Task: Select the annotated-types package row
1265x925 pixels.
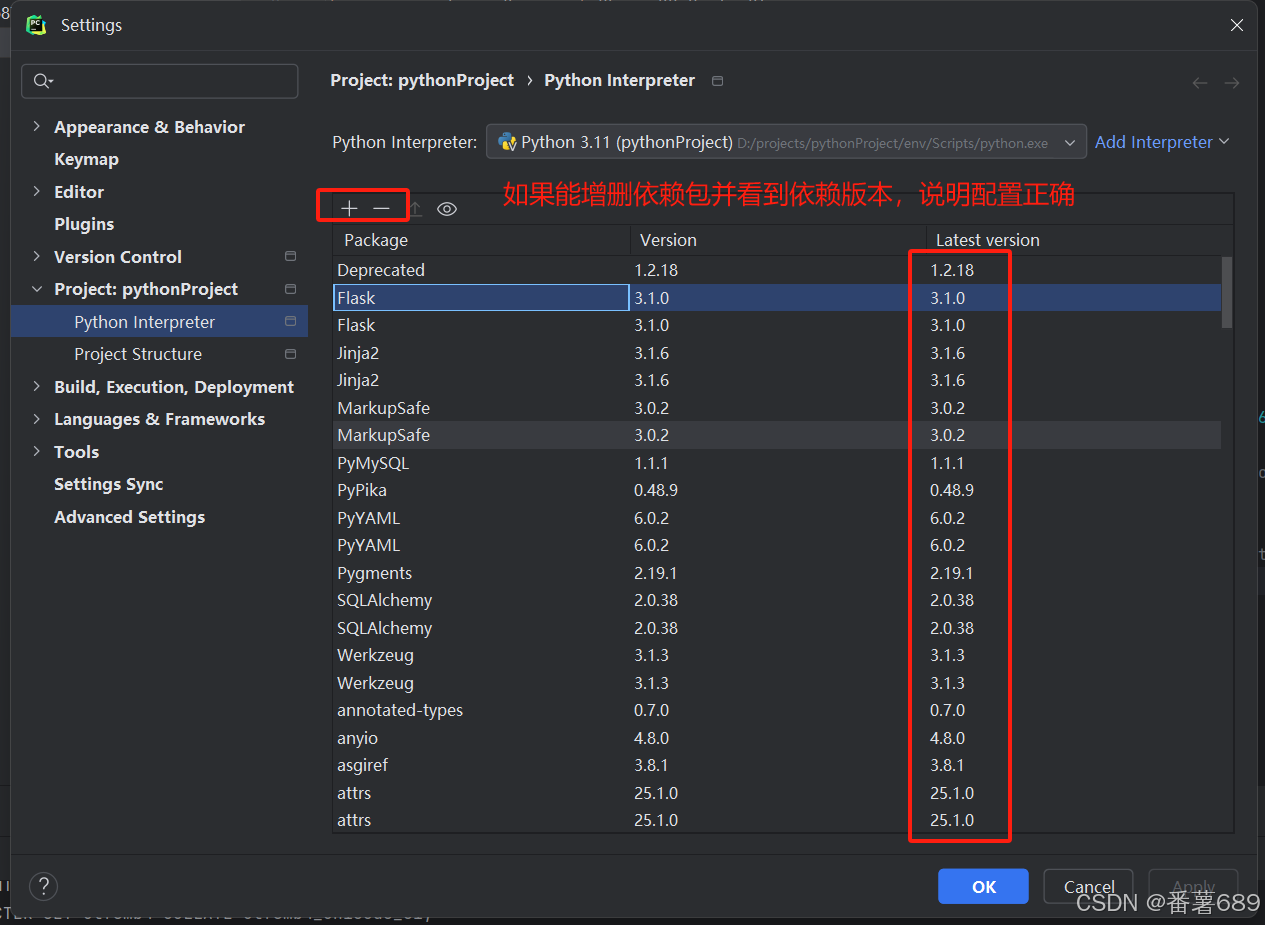Action: coord(777,710)
